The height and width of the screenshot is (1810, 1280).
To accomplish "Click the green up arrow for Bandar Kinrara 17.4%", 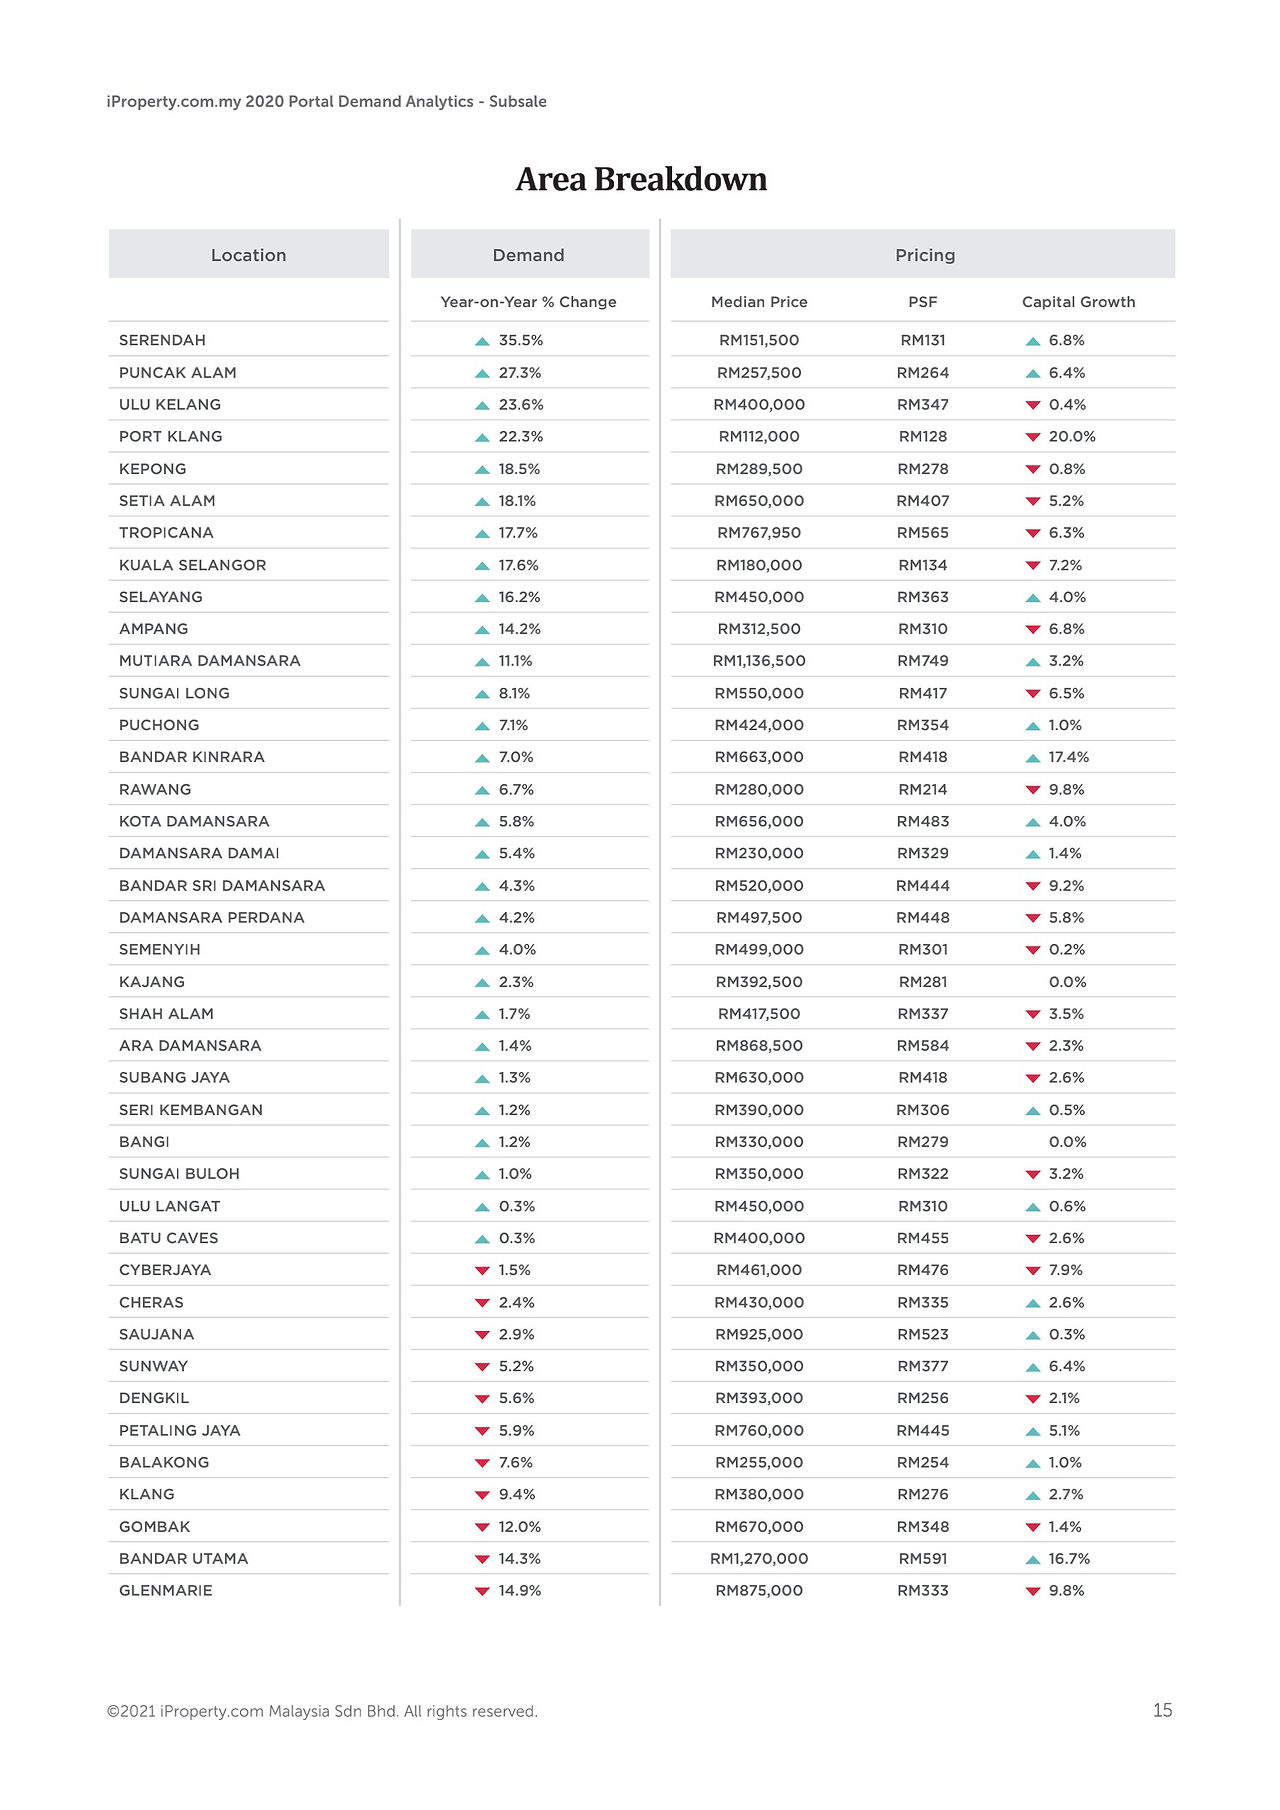I will [x=1033, y=758].
